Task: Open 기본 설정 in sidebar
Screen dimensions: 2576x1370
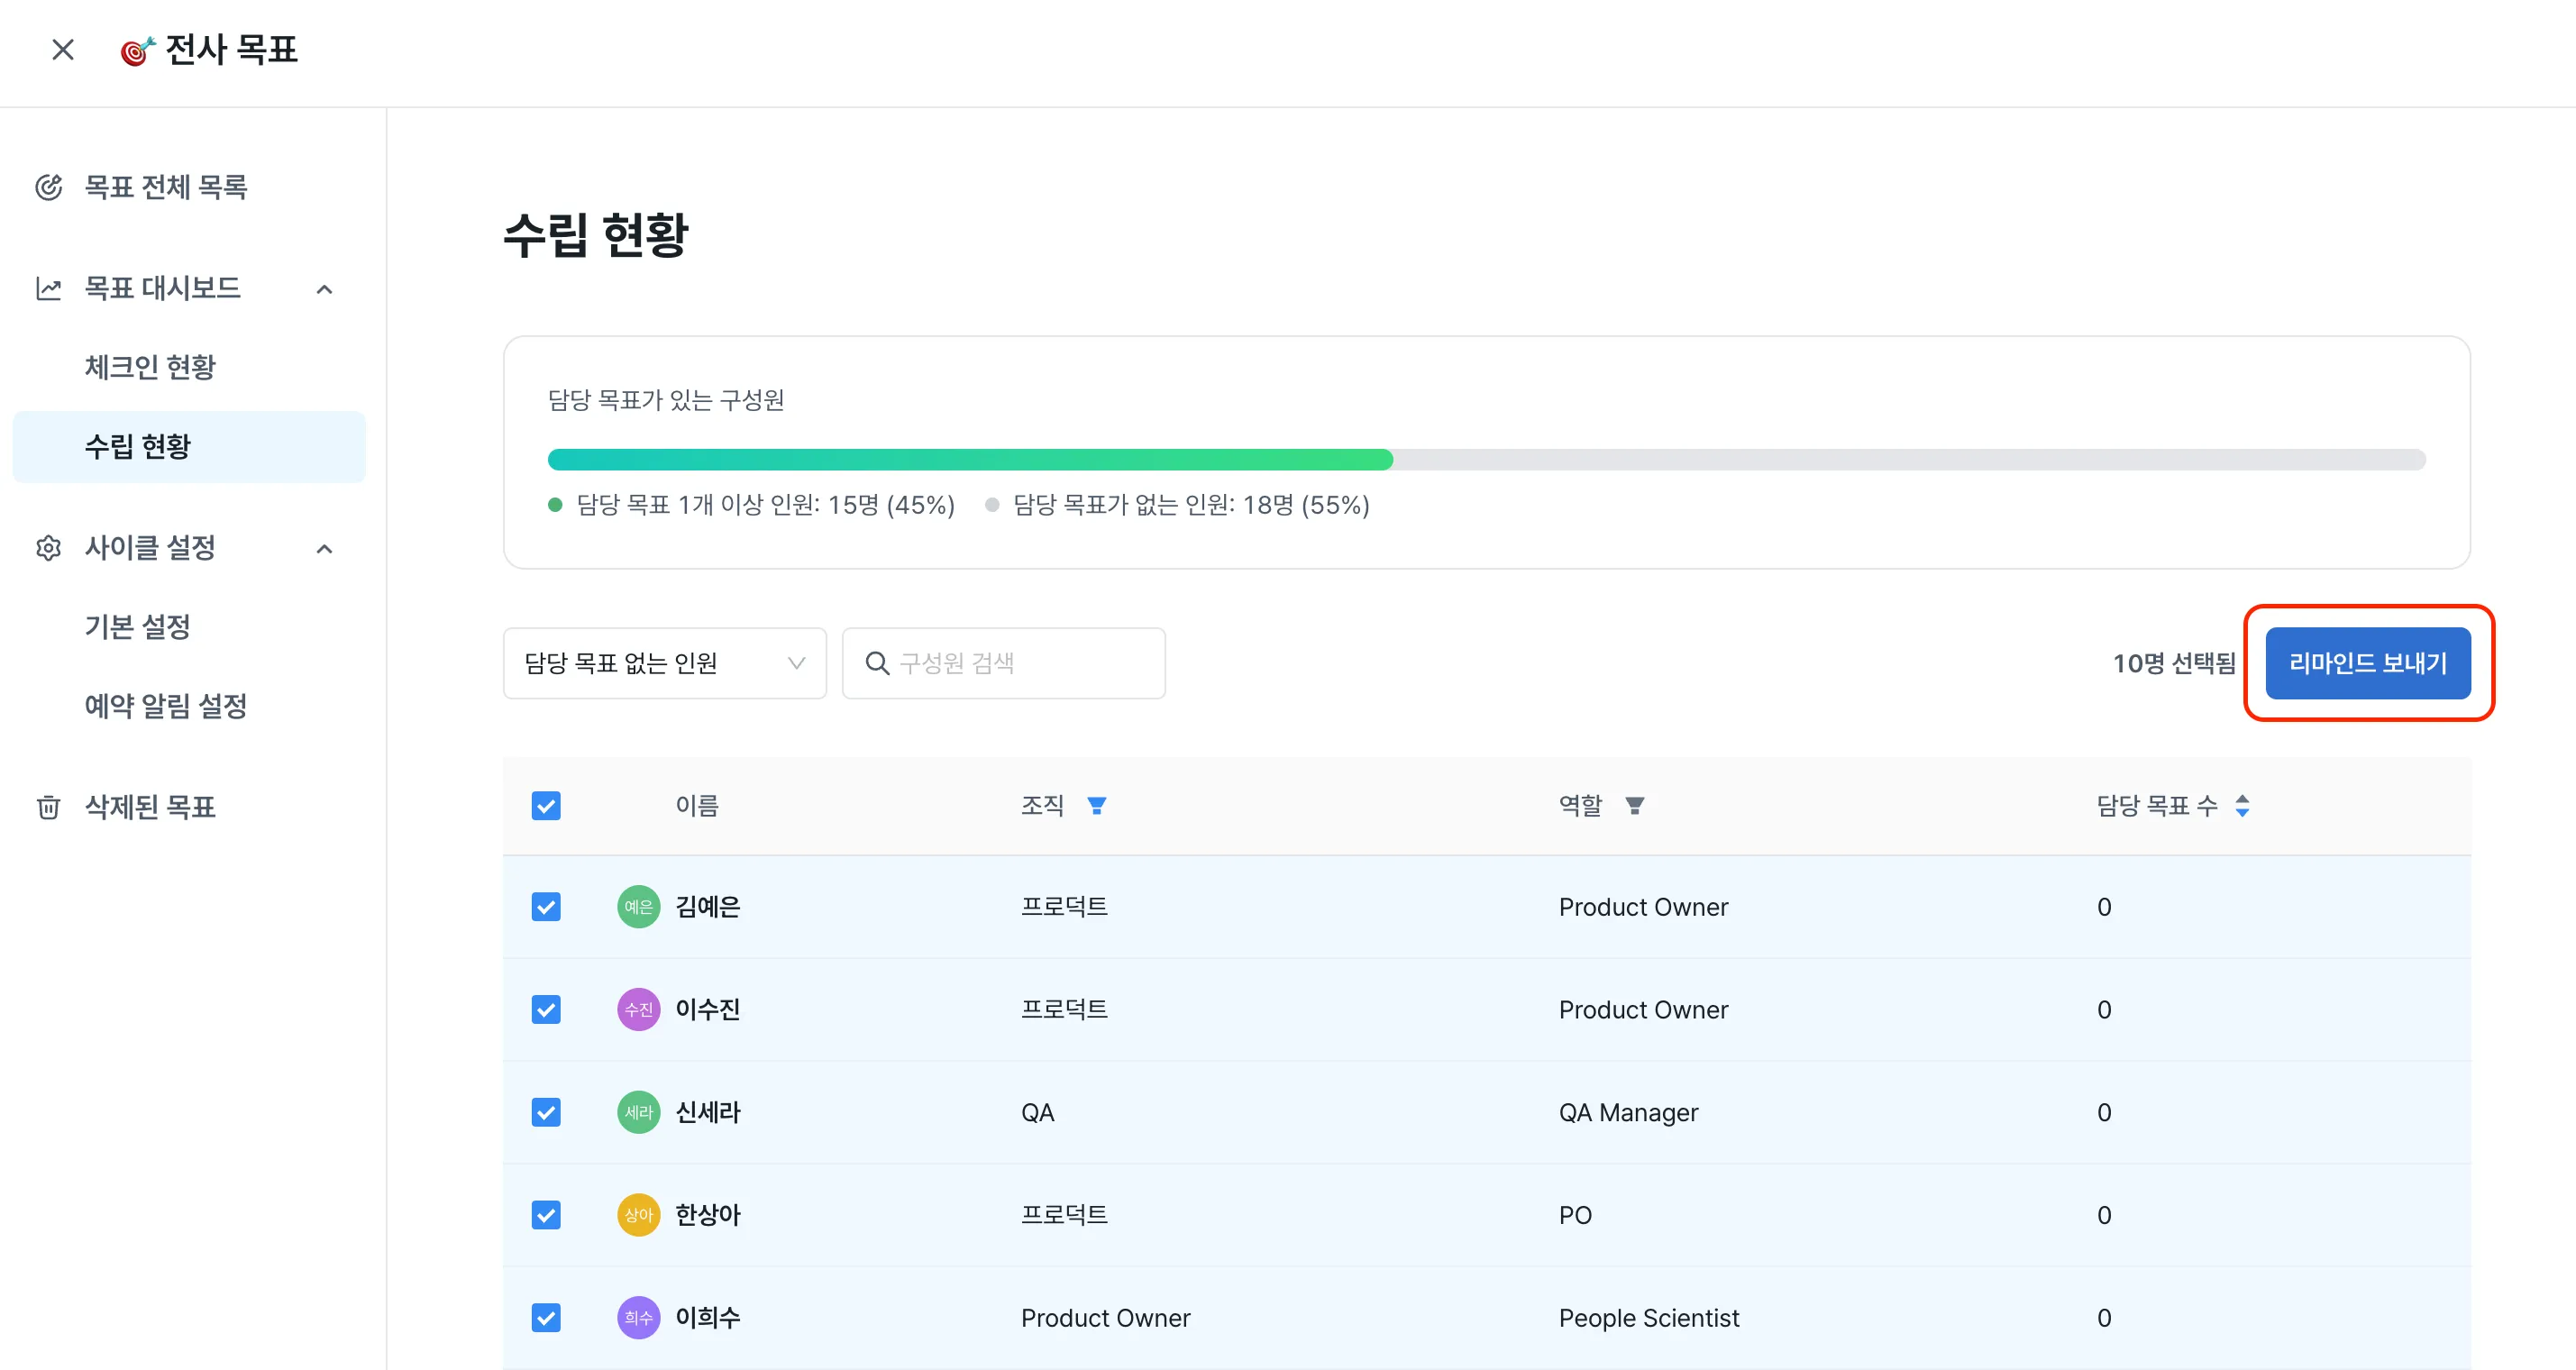Action: click(x=138, y=627)
